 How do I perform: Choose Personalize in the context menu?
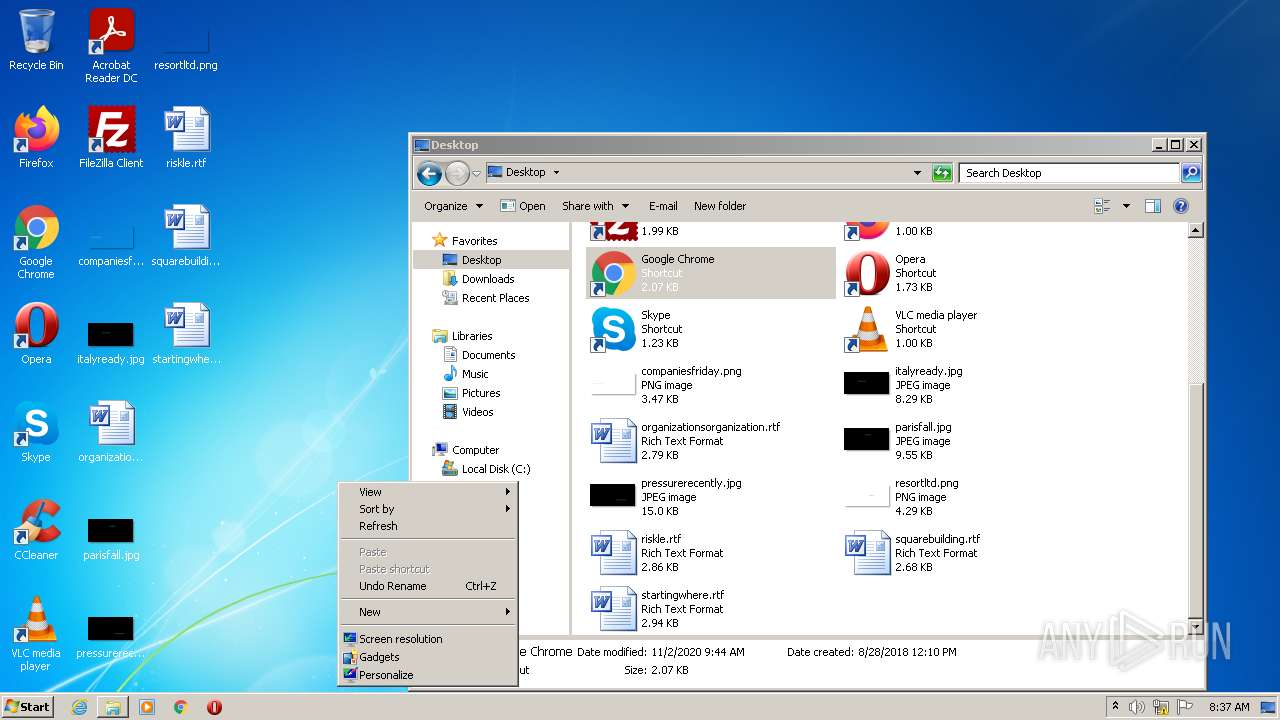pos(428,675)
